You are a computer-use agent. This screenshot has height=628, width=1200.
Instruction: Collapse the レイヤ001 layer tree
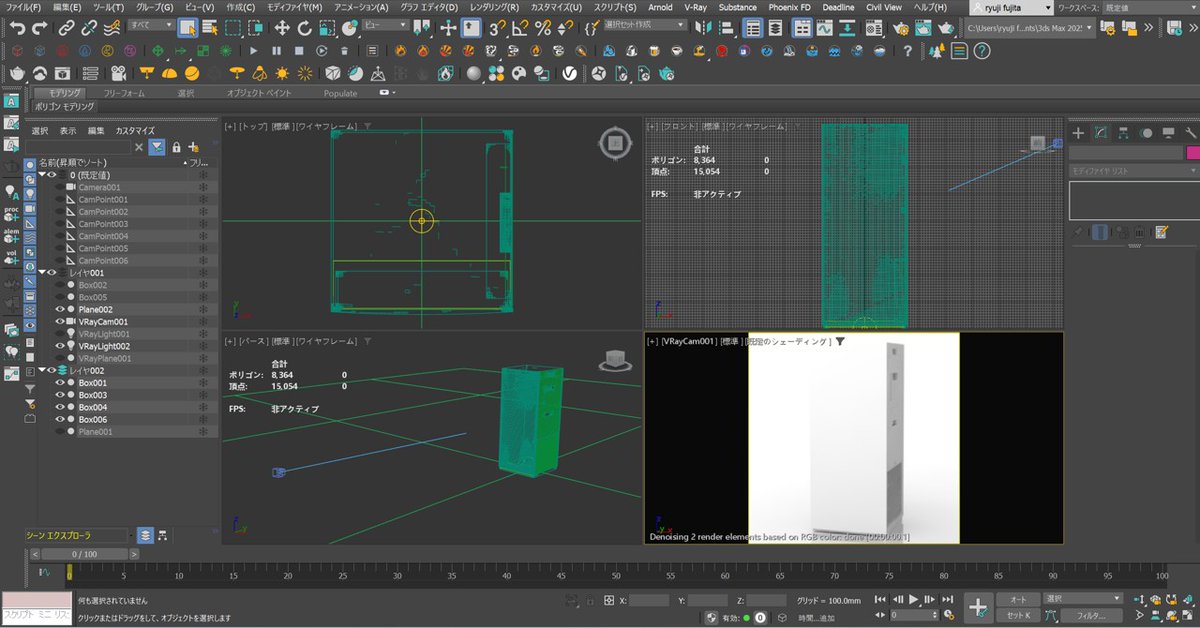click(41, 272)
